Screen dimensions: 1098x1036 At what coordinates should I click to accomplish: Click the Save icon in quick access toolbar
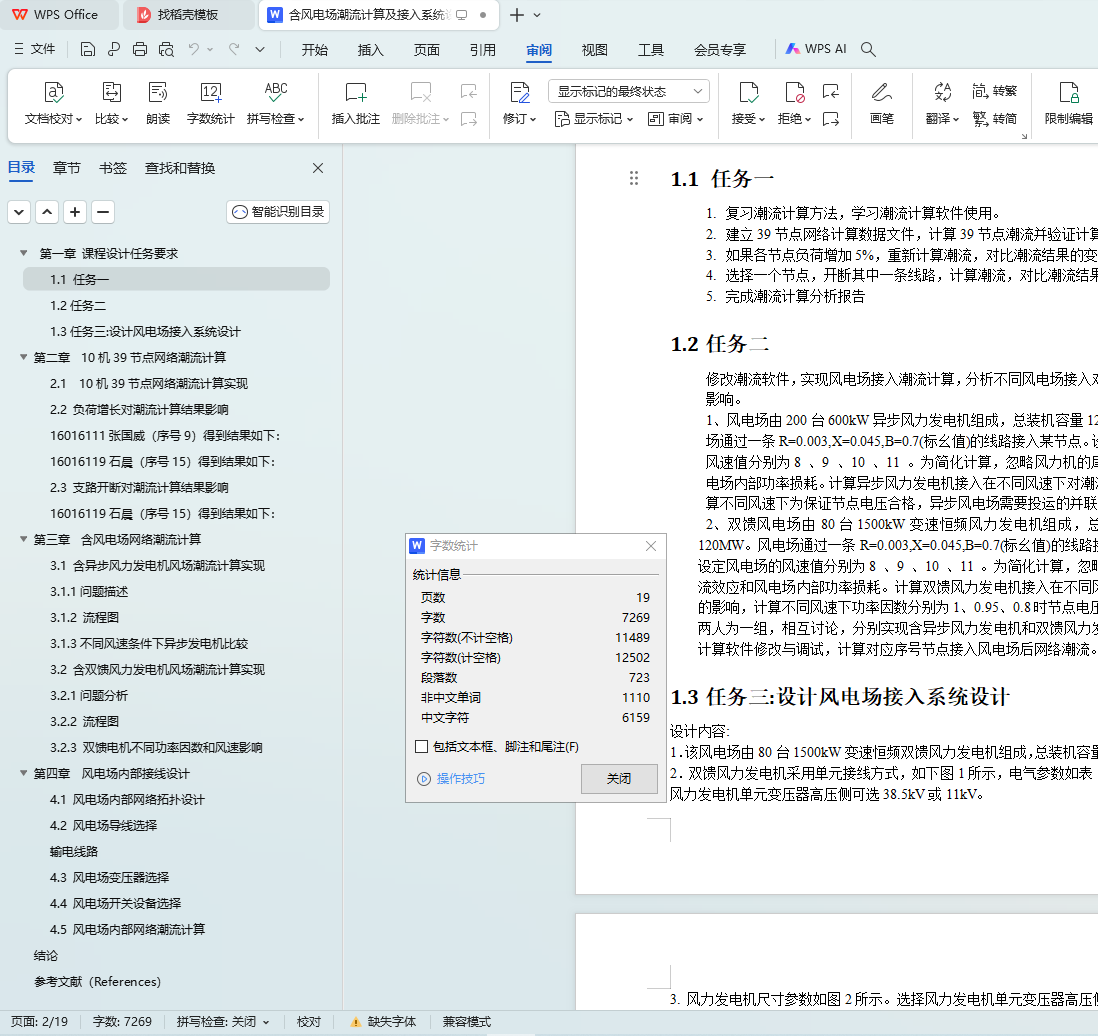[88, 49]
